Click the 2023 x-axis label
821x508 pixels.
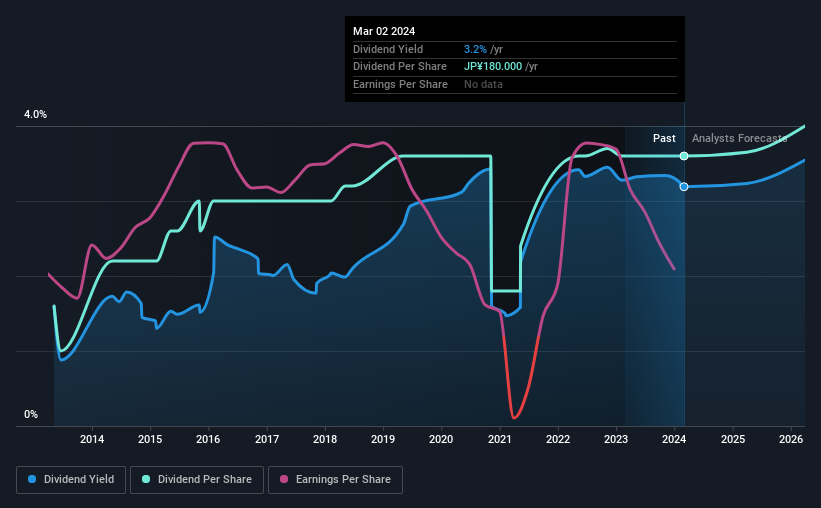616,439
